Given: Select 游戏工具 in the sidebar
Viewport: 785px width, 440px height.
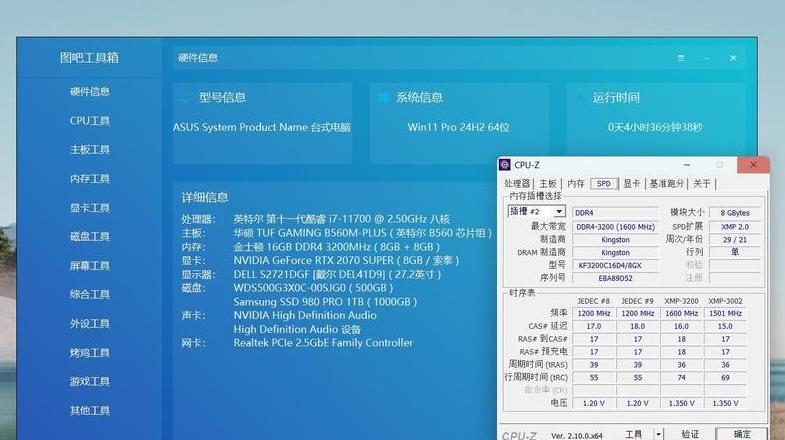Looking at the screenshot, I should coord(90,381).
